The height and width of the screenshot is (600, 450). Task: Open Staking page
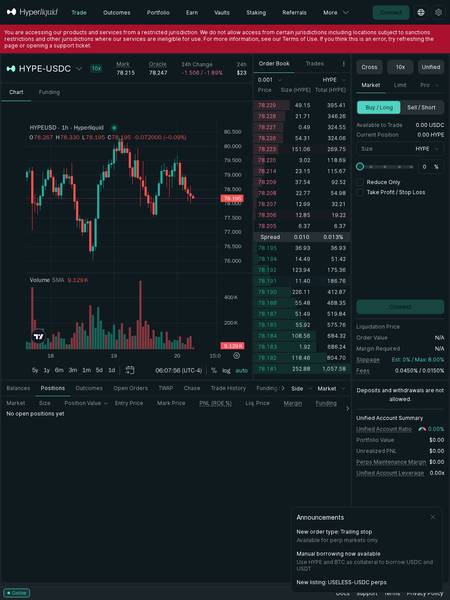(256, 13)
